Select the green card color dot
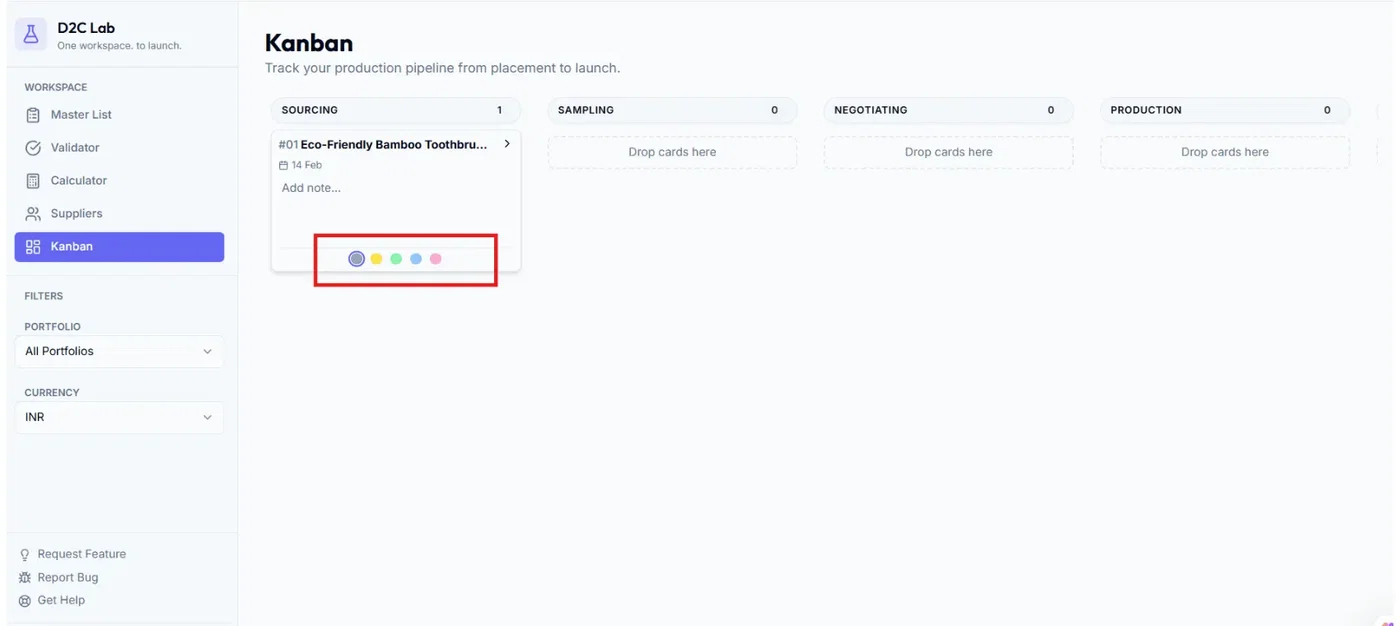 (x=396, y=259)
